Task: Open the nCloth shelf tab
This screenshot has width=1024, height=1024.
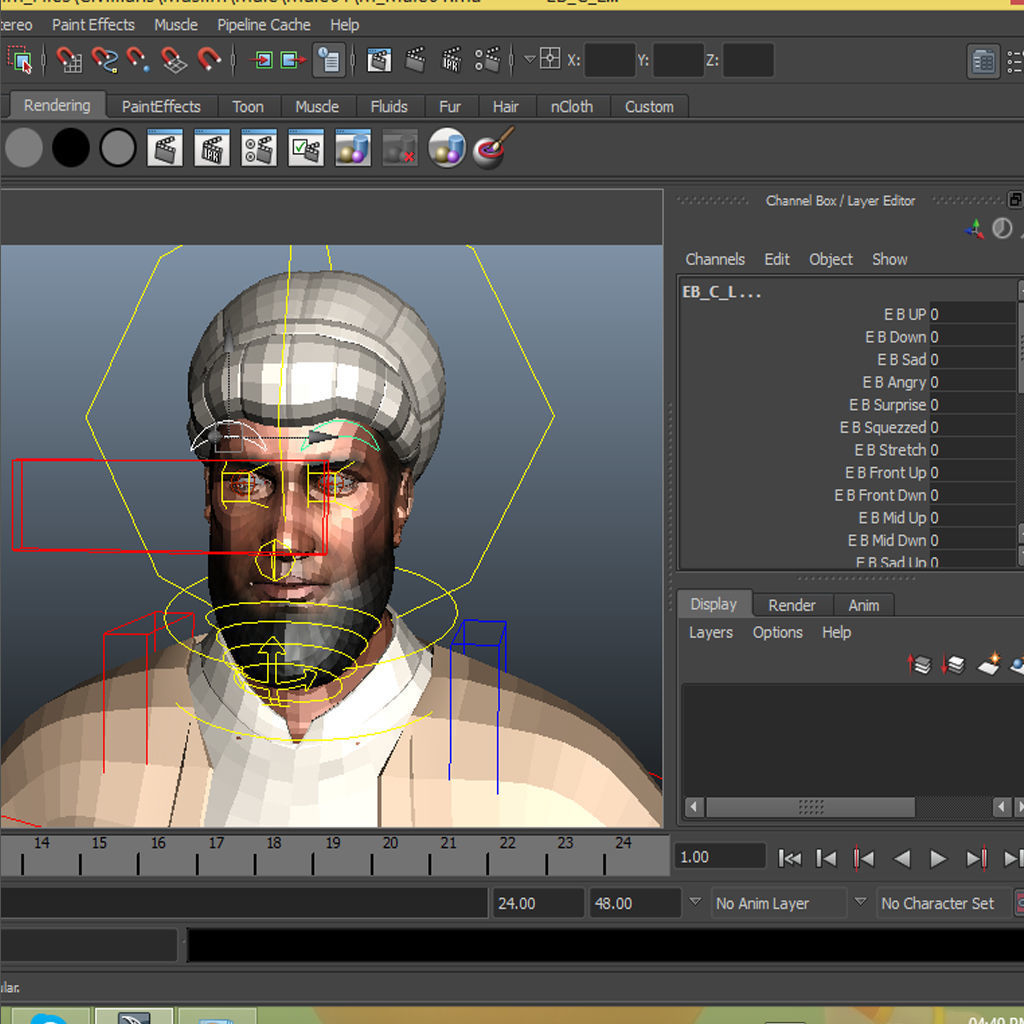Action: coord(572,106)
